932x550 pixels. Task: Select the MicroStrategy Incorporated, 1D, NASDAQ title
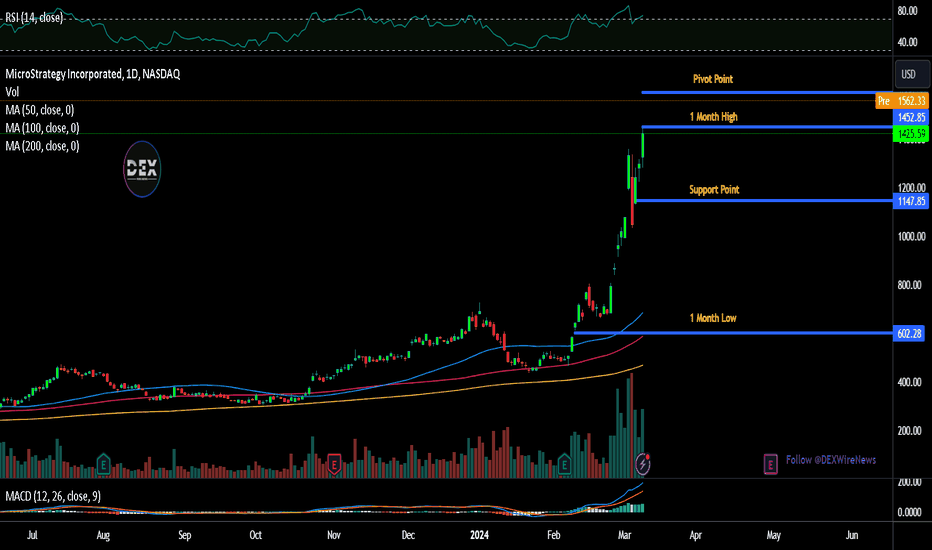point(93,74)
